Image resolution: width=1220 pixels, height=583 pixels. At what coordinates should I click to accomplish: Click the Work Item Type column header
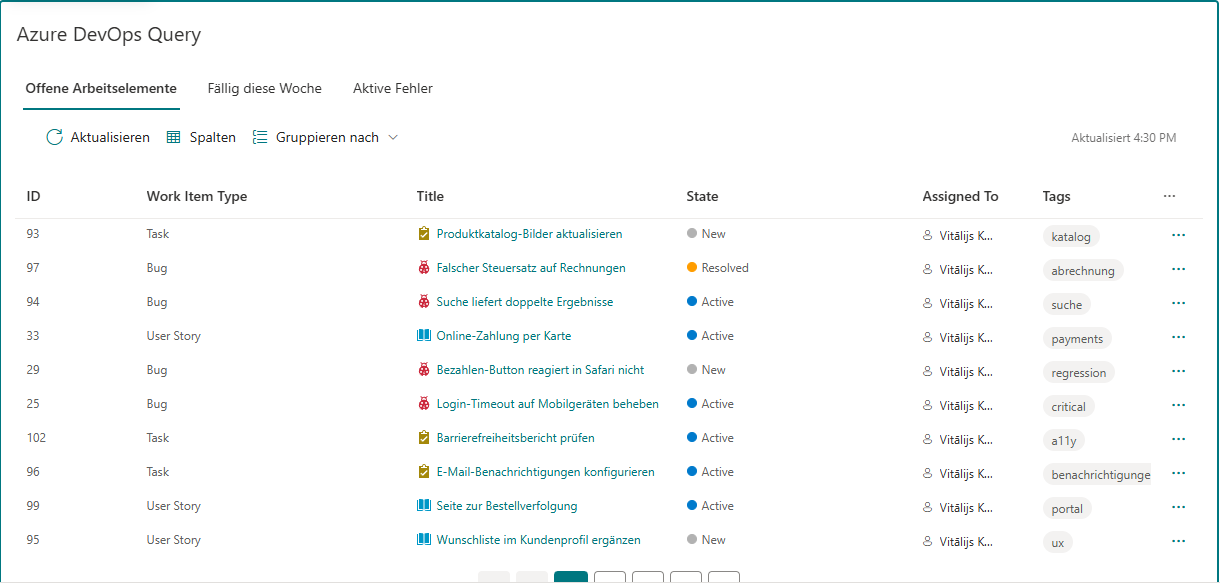[197, 196]
